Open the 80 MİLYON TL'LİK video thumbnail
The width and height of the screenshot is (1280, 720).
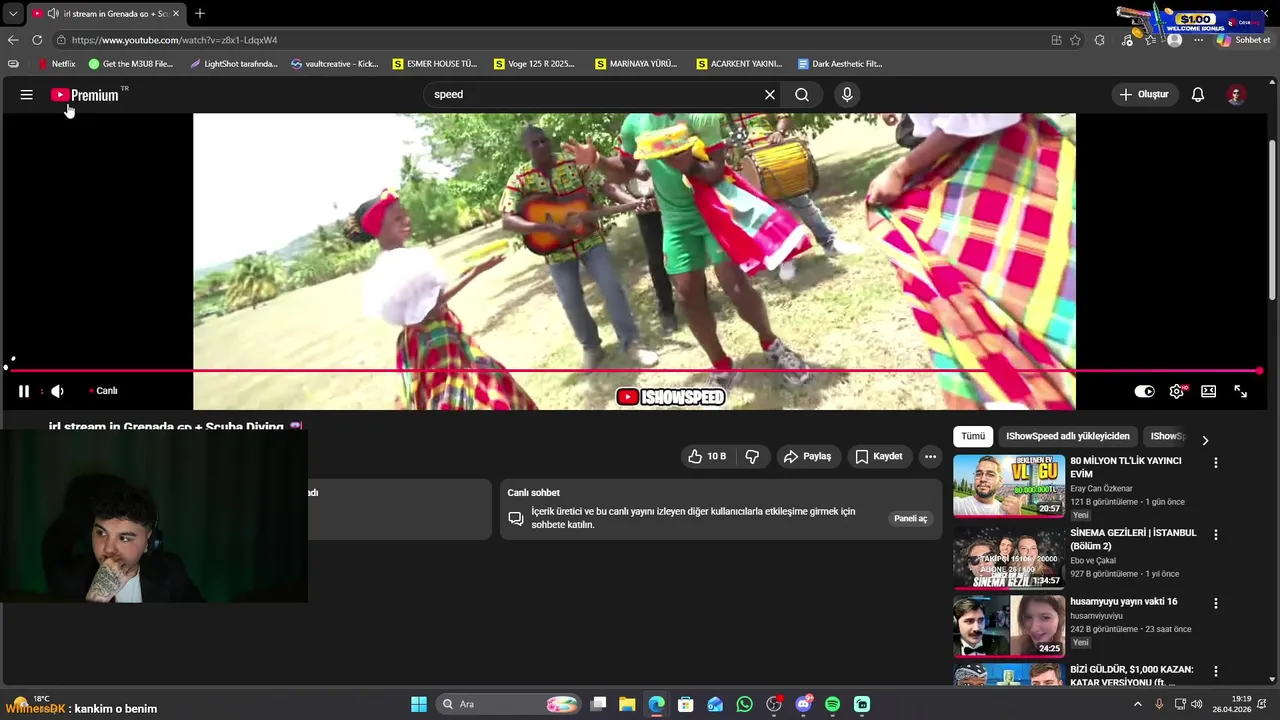click(1008, 486)
